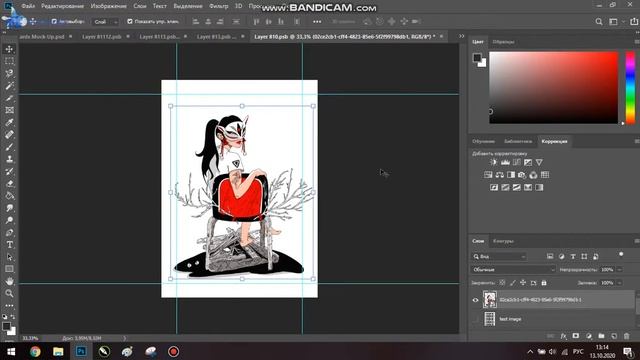
Task: Toggle the Автовыбор checkbox
Action: 54,21
